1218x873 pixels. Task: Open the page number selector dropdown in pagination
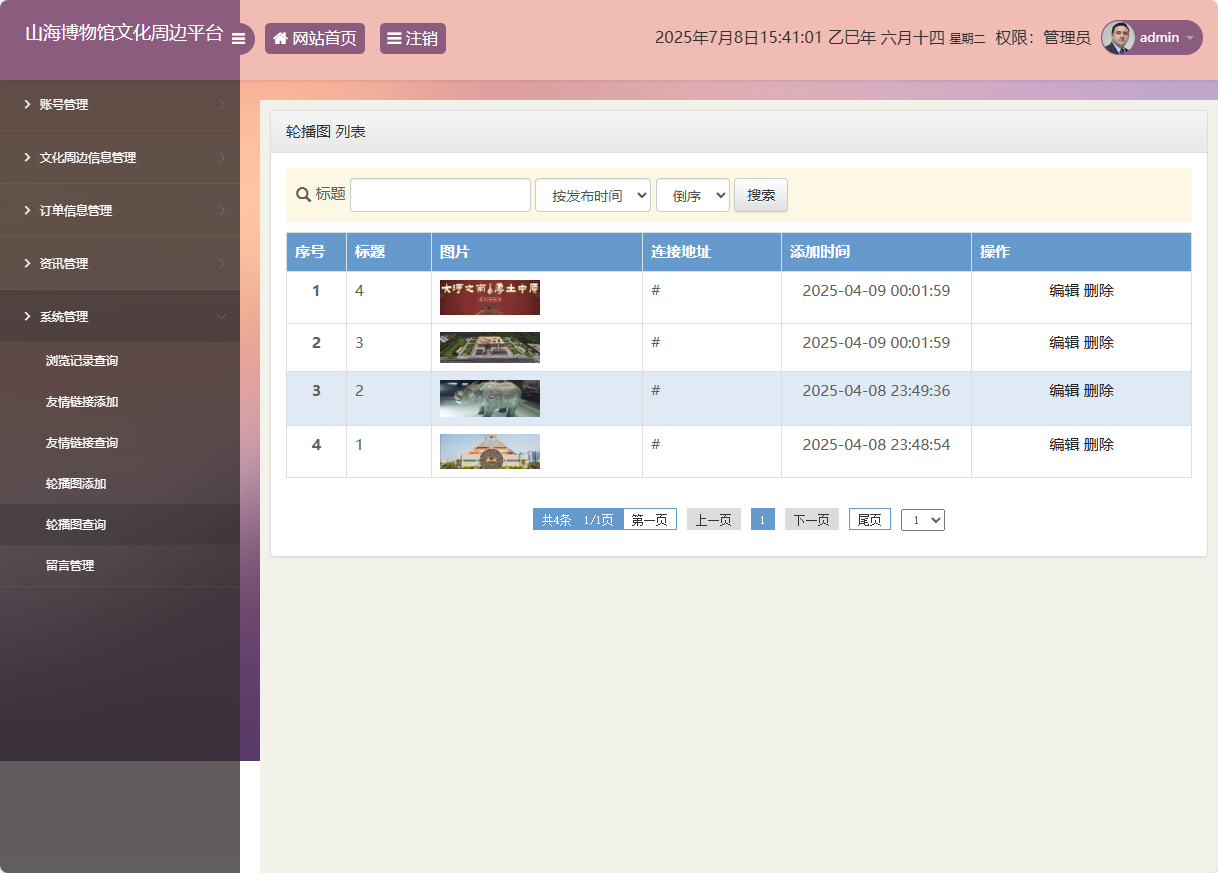pyautogui.click(x=921, y=519)
